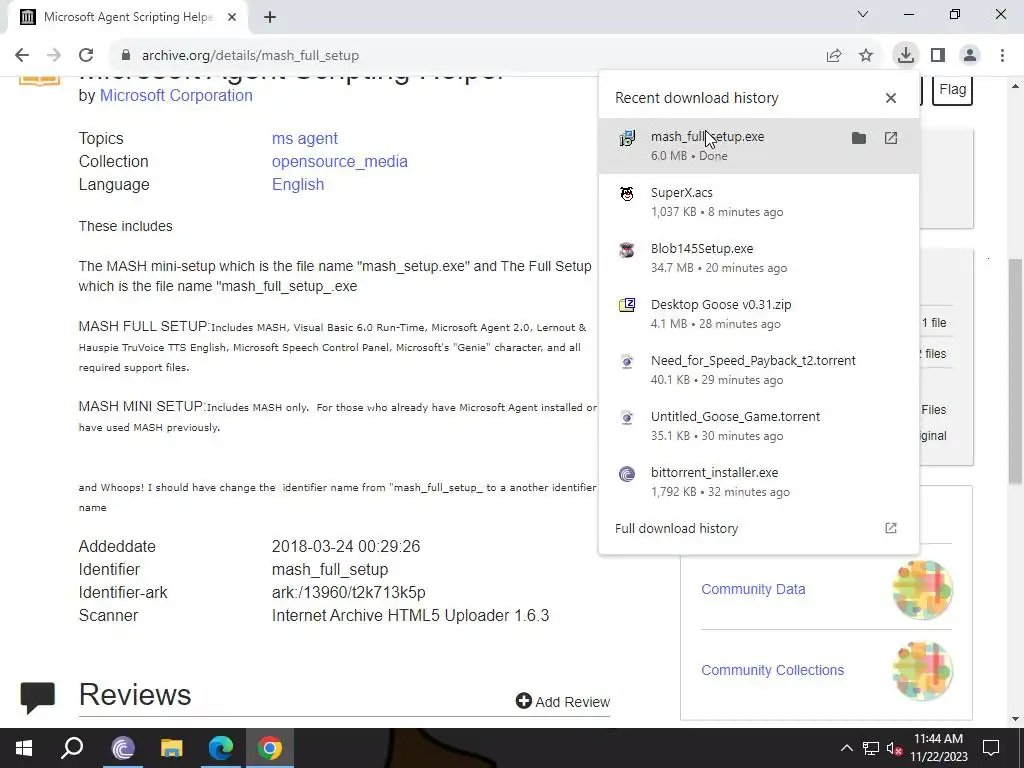Open the notification center icon
The image size is (1024, 768).
[991, 748]
